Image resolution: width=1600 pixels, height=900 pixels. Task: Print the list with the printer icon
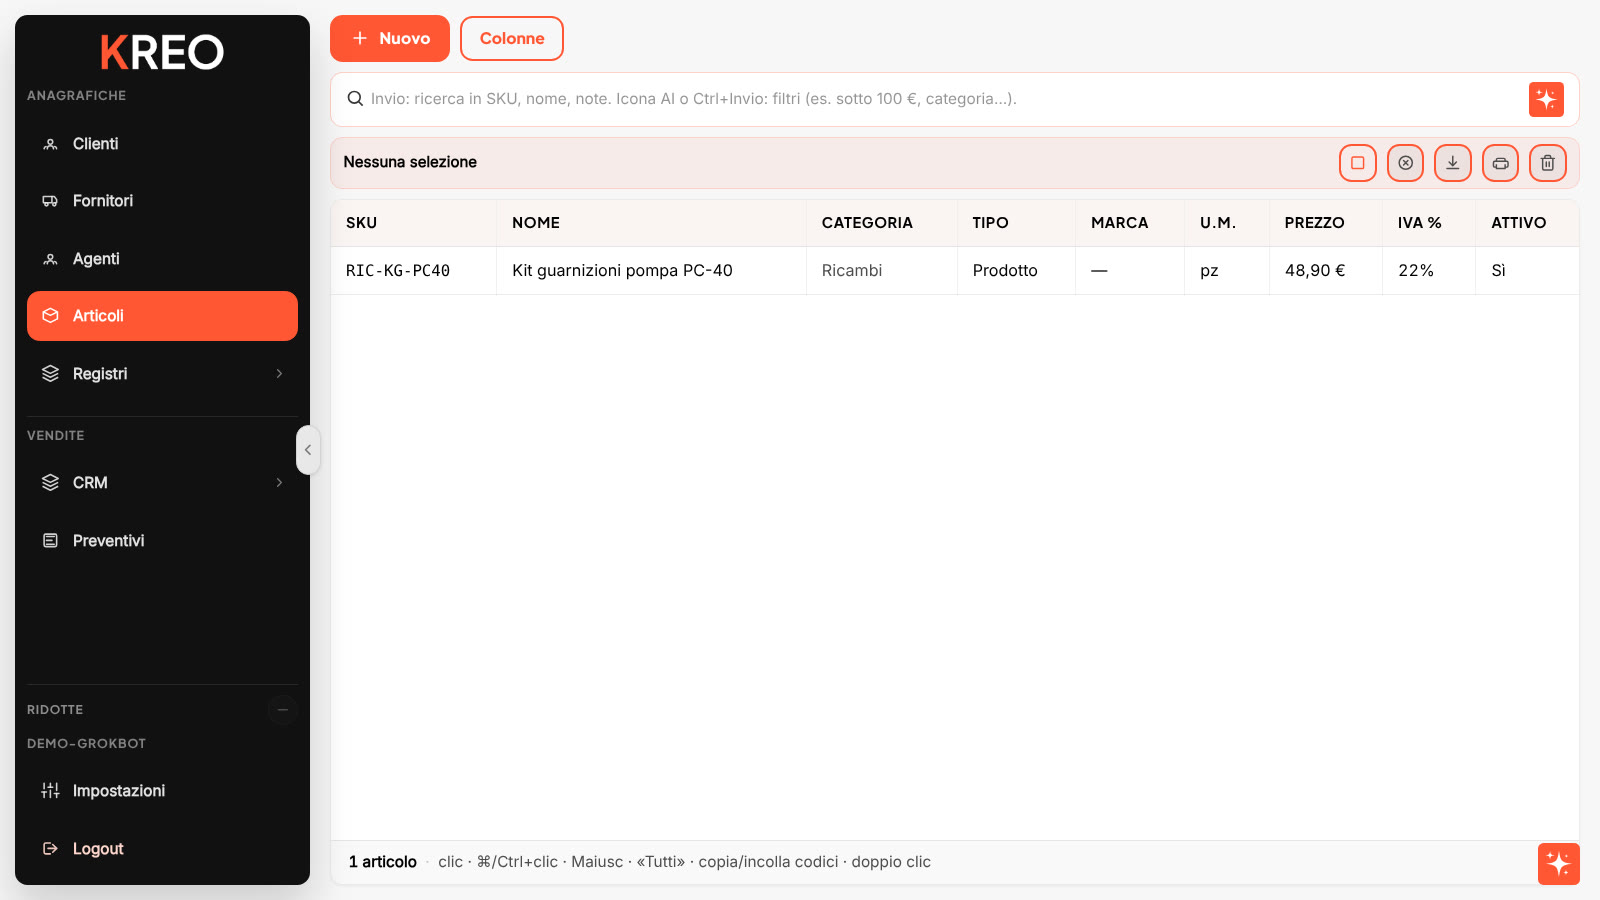pos(1500,163)
